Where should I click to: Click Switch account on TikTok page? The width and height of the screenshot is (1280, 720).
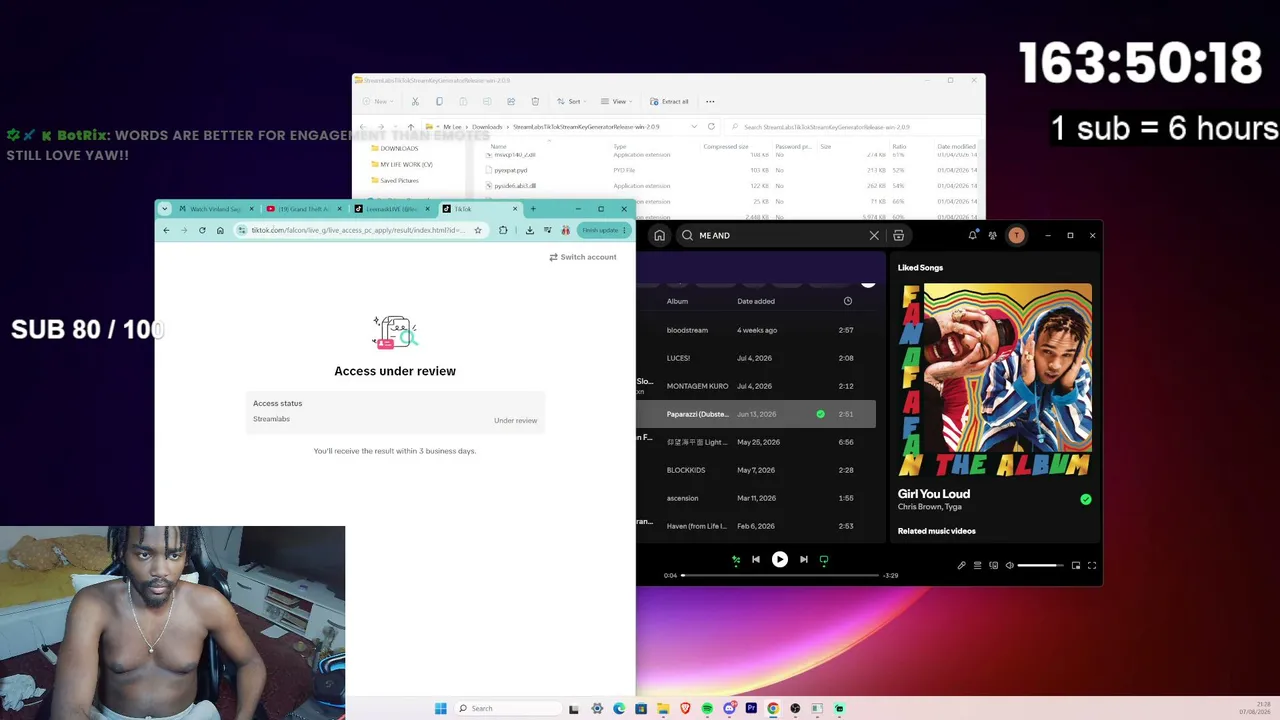click(583, 257)
